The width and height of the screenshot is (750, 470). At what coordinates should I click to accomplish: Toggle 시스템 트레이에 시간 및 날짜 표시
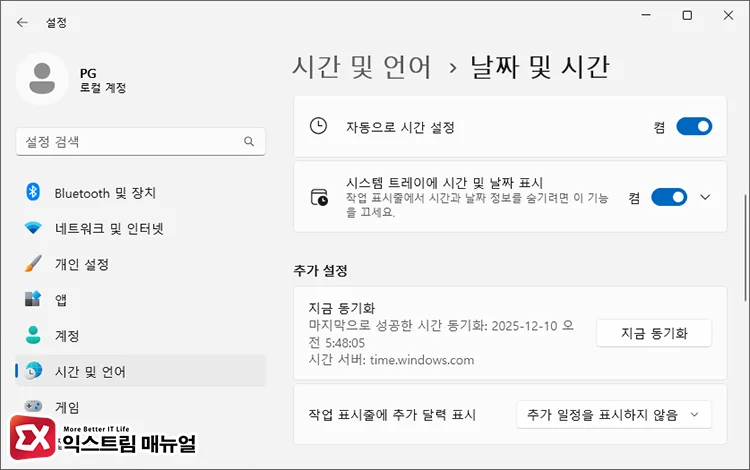(x=669, y=197)
